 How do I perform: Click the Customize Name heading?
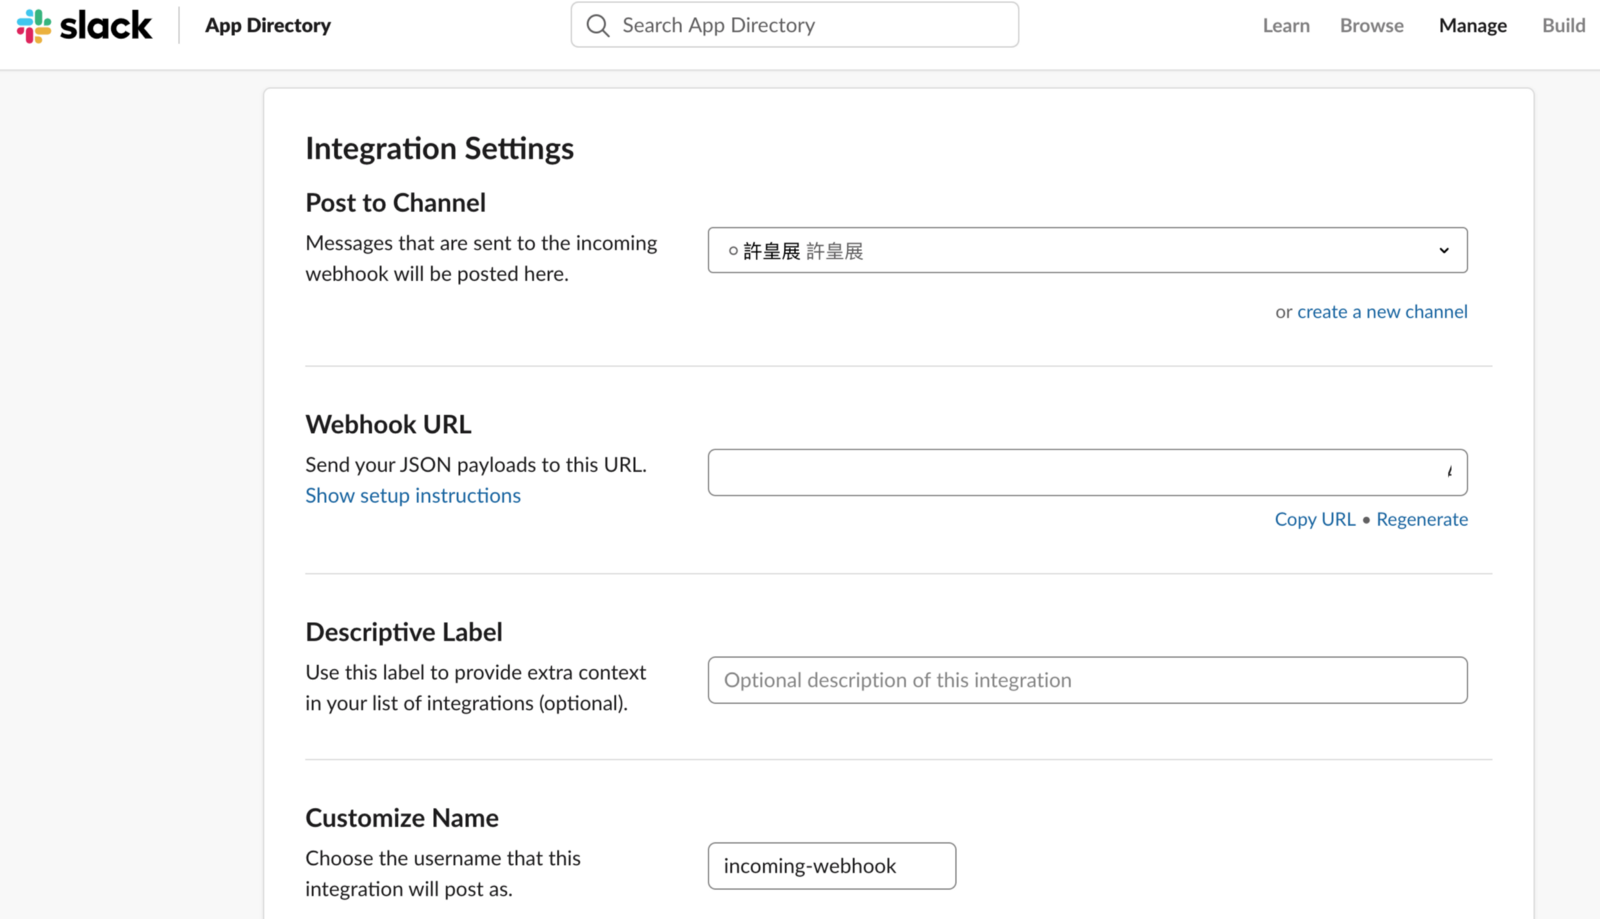click(x=402, y=818)
